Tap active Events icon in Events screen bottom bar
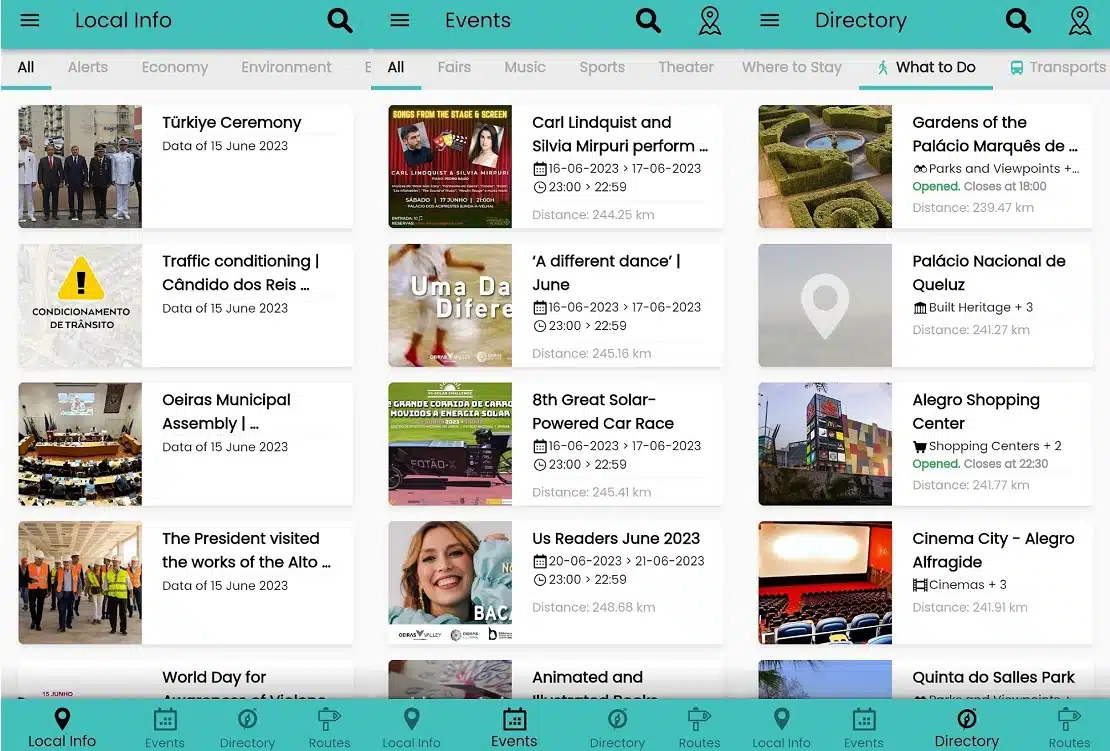 (515, 719)
